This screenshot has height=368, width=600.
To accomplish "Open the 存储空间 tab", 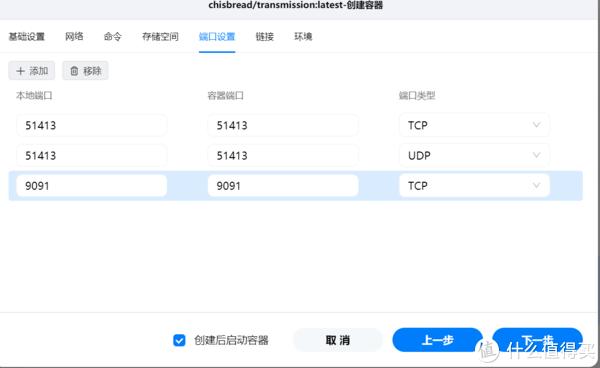I will [160, 37].
